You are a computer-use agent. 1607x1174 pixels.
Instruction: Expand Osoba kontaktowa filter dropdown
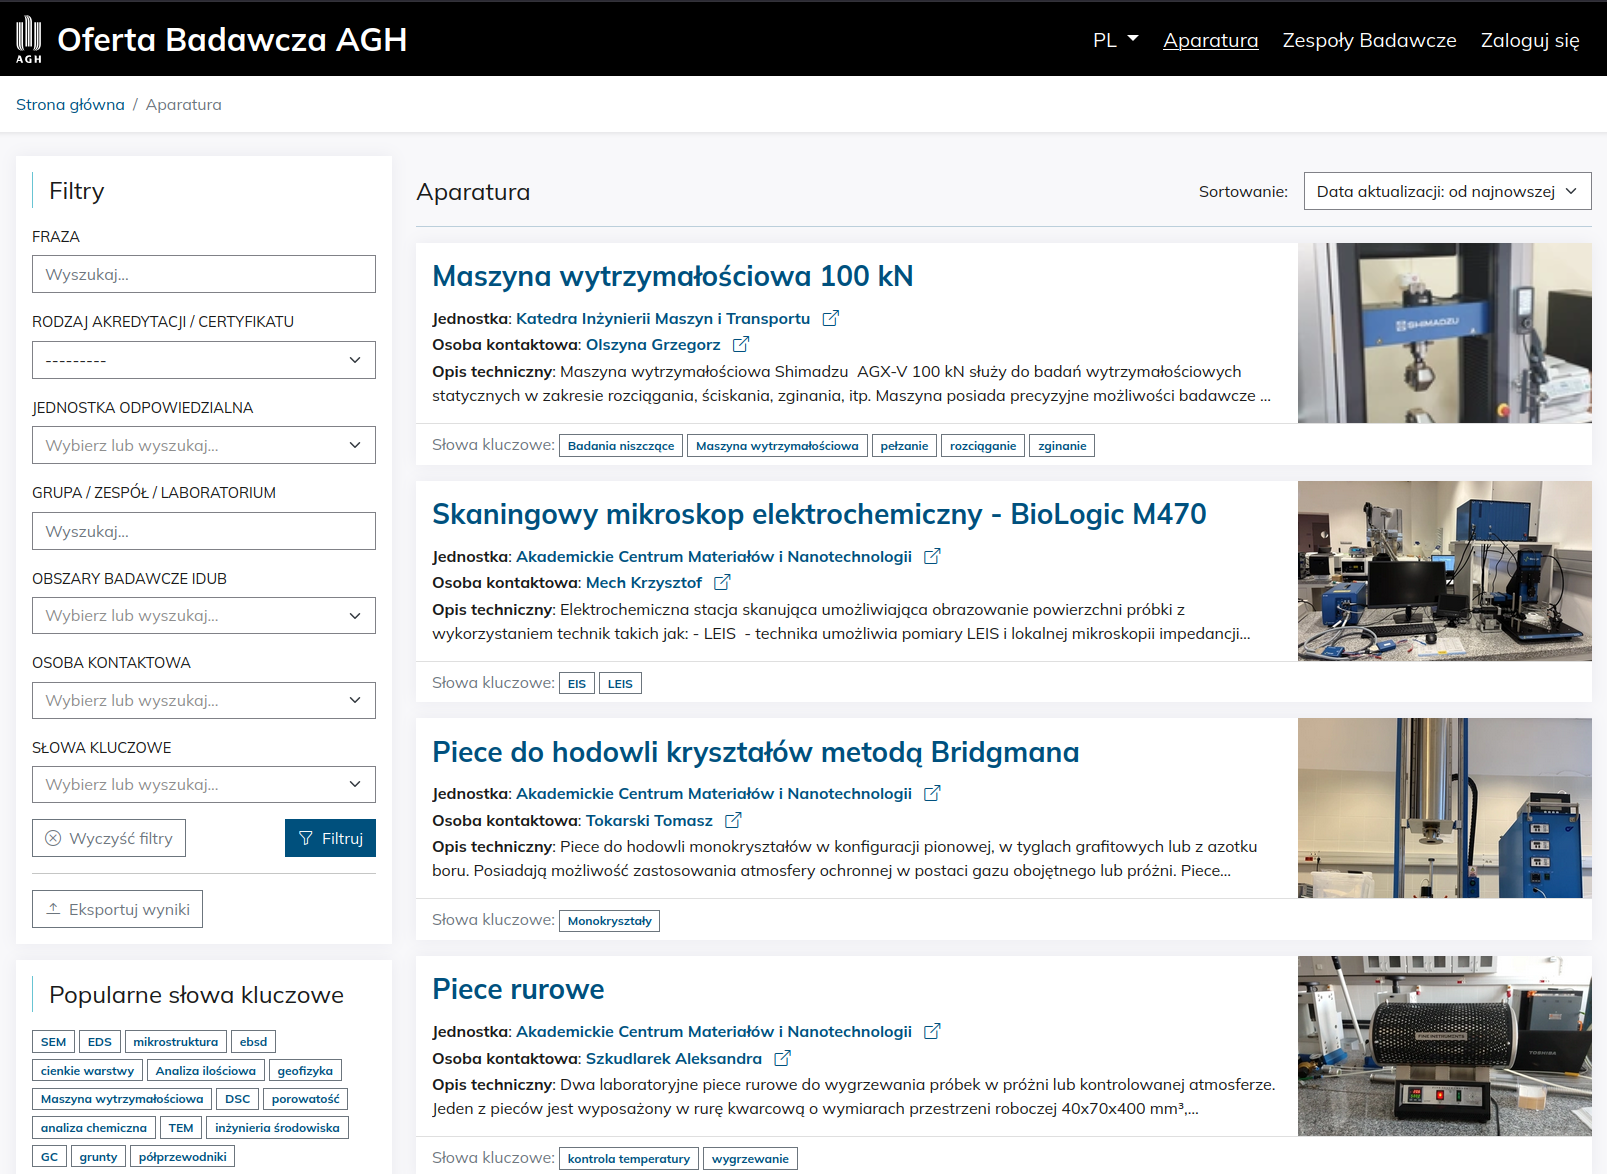pos(204,700)
